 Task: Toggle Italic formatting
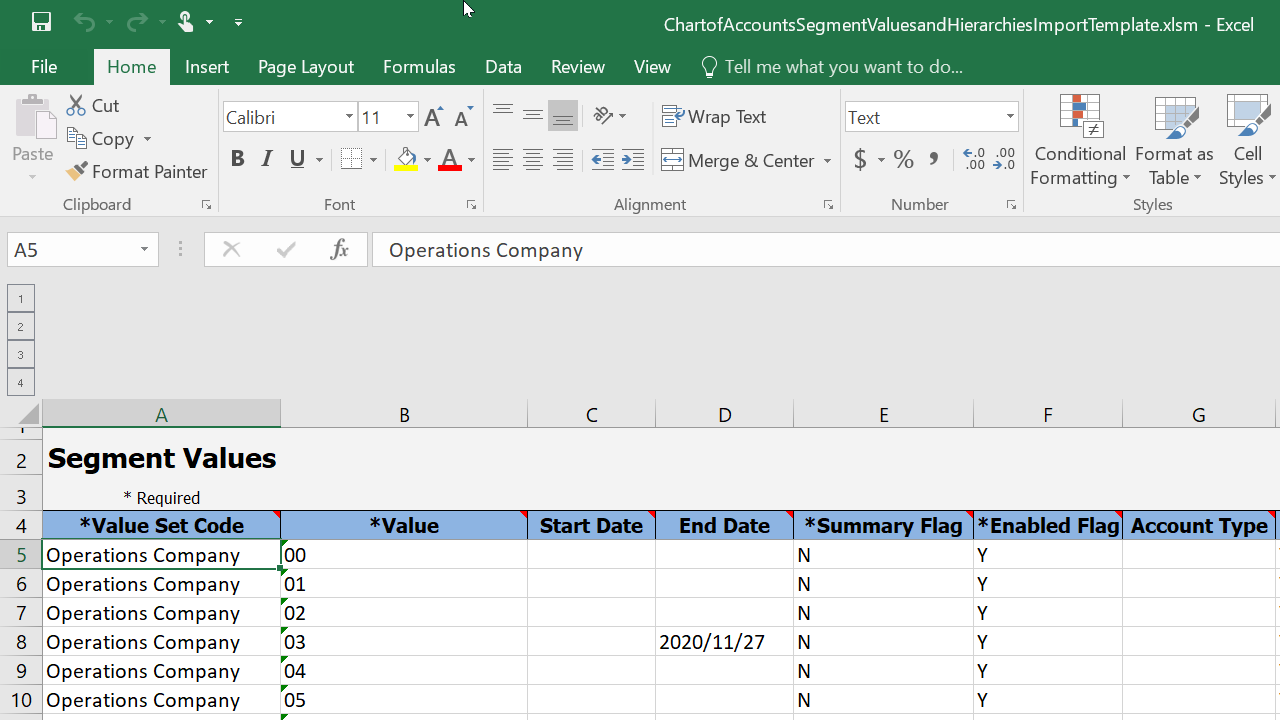267,159
